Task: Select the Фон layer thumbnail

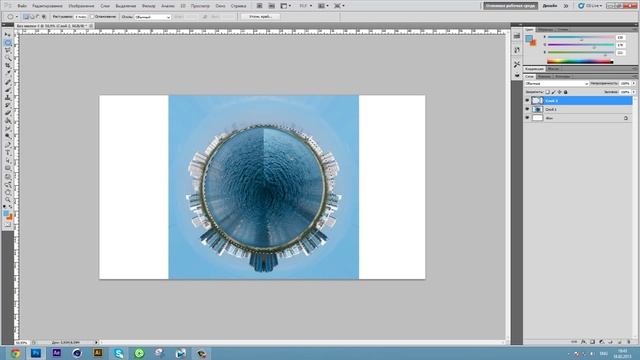Action: point(538,118)
